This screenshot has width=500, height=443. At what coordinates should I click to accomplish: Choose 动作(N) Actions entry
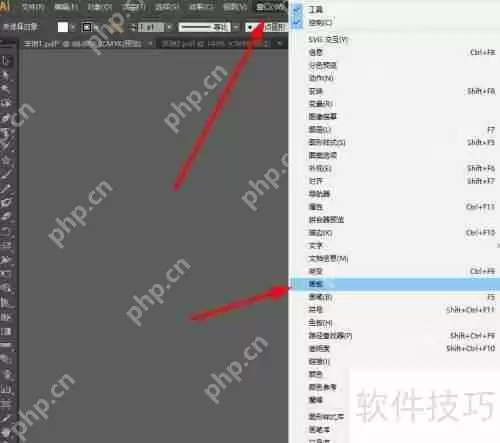[x=394, y=78]
